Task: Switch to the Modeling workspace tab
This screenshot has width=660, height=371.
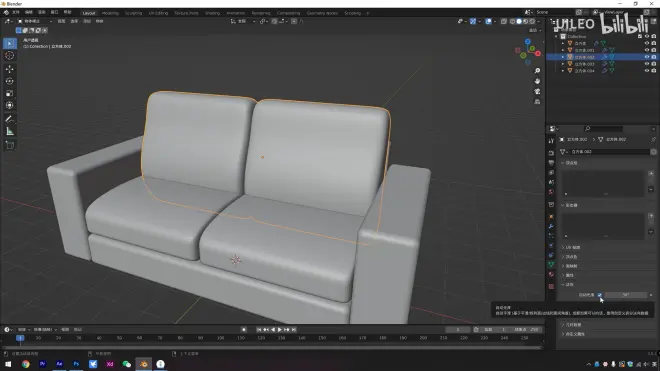Action: coord(110,13)
